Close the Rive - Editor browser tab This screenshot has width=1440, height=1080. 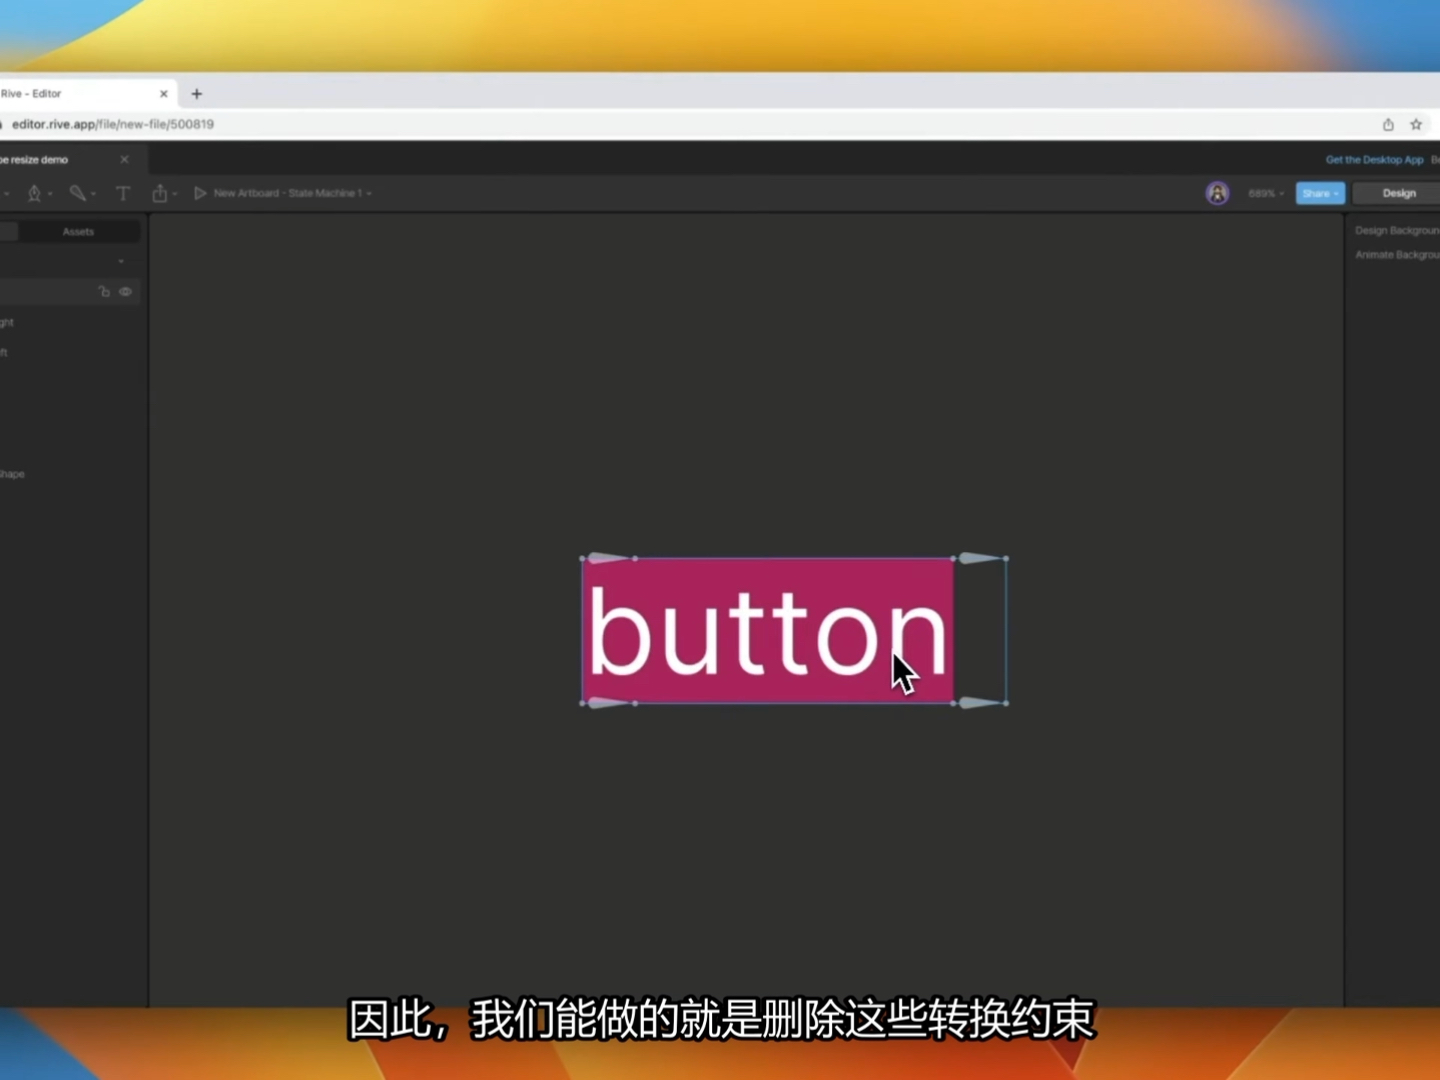(x=164, y=94)
